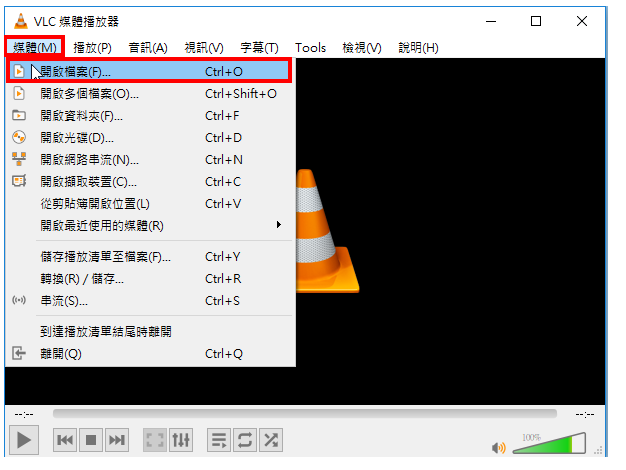The image size is (626, 470).
Task: Toggle fullscreen video mode
Action: coord(155,440)
